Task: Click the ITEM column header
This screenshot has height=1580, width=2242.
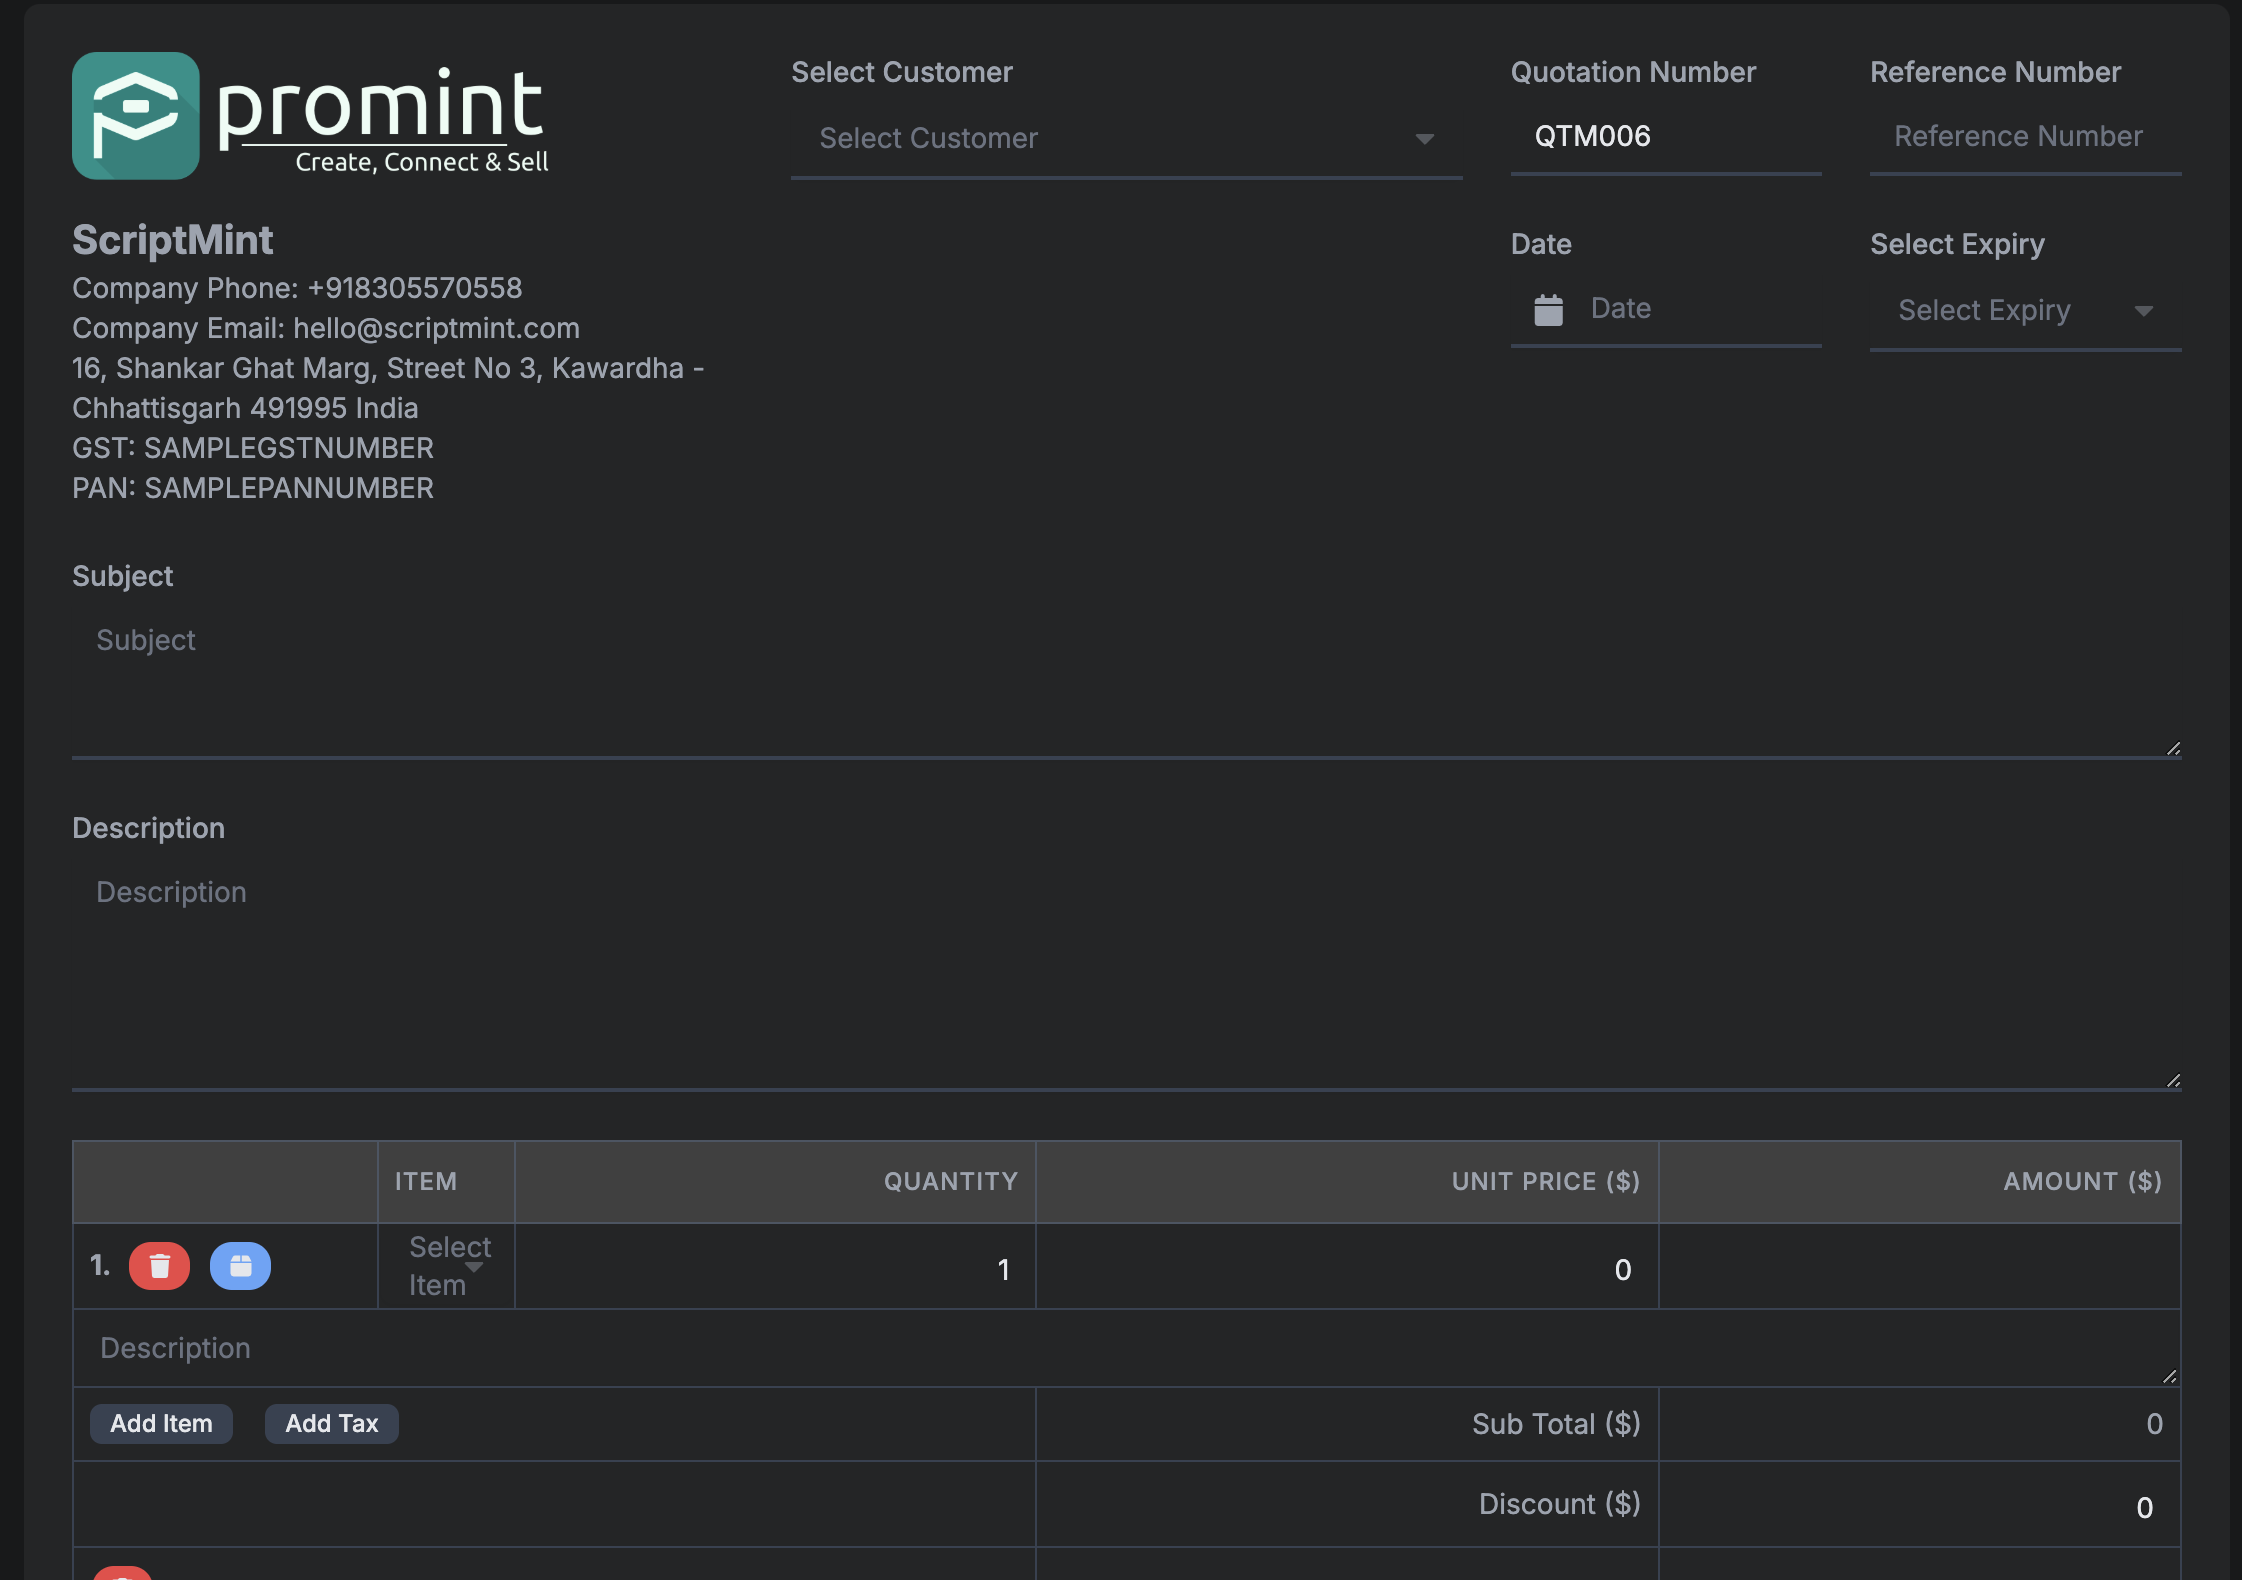Action: tap(426, 1182)
